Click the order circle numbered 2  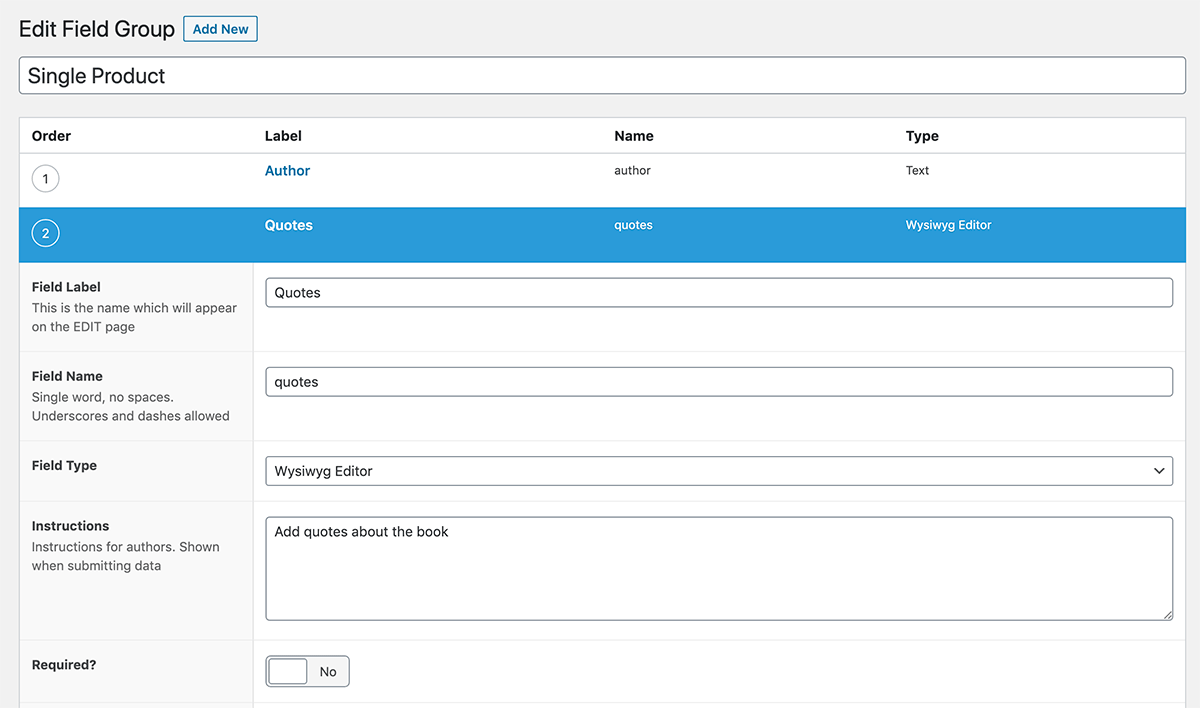pos(46,234)
